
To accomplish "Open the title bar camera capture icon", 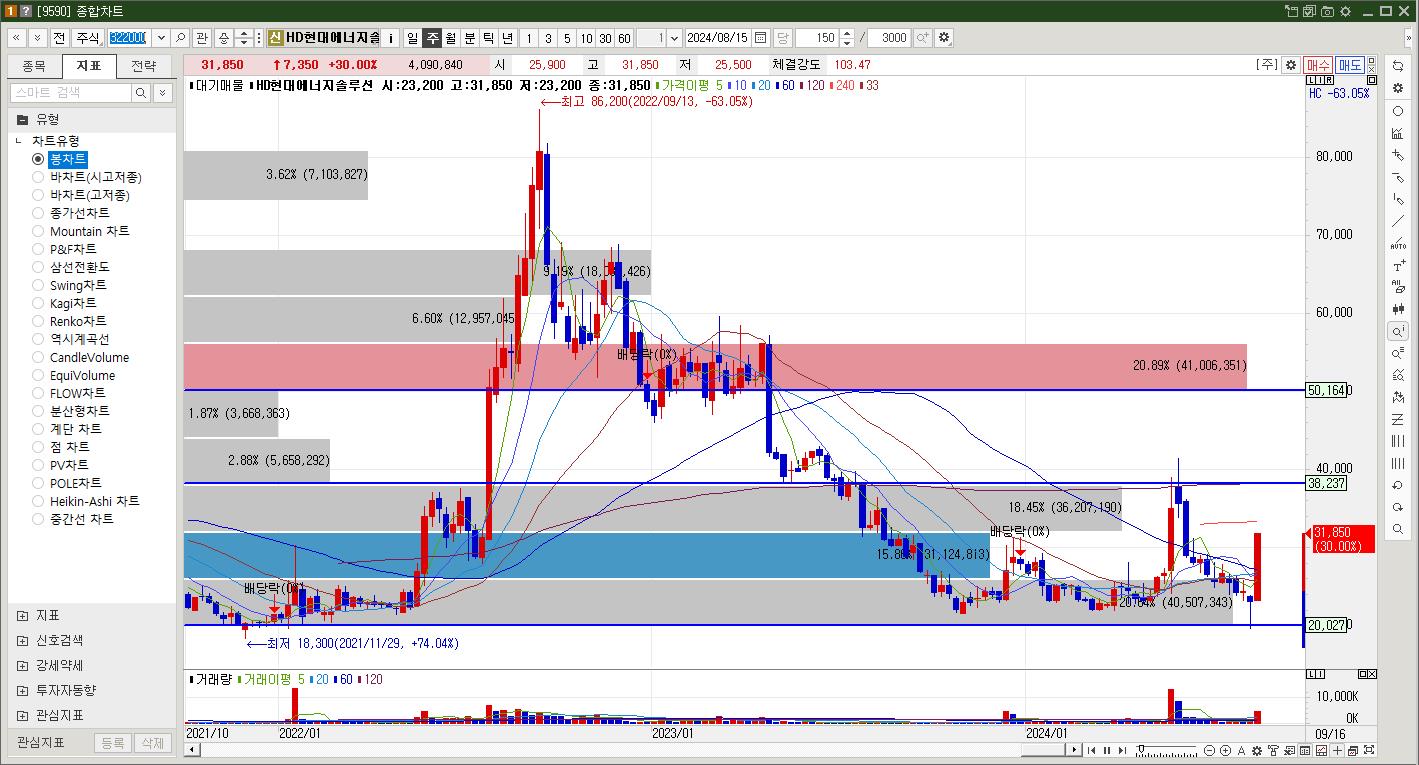I will coord(1327,11).
